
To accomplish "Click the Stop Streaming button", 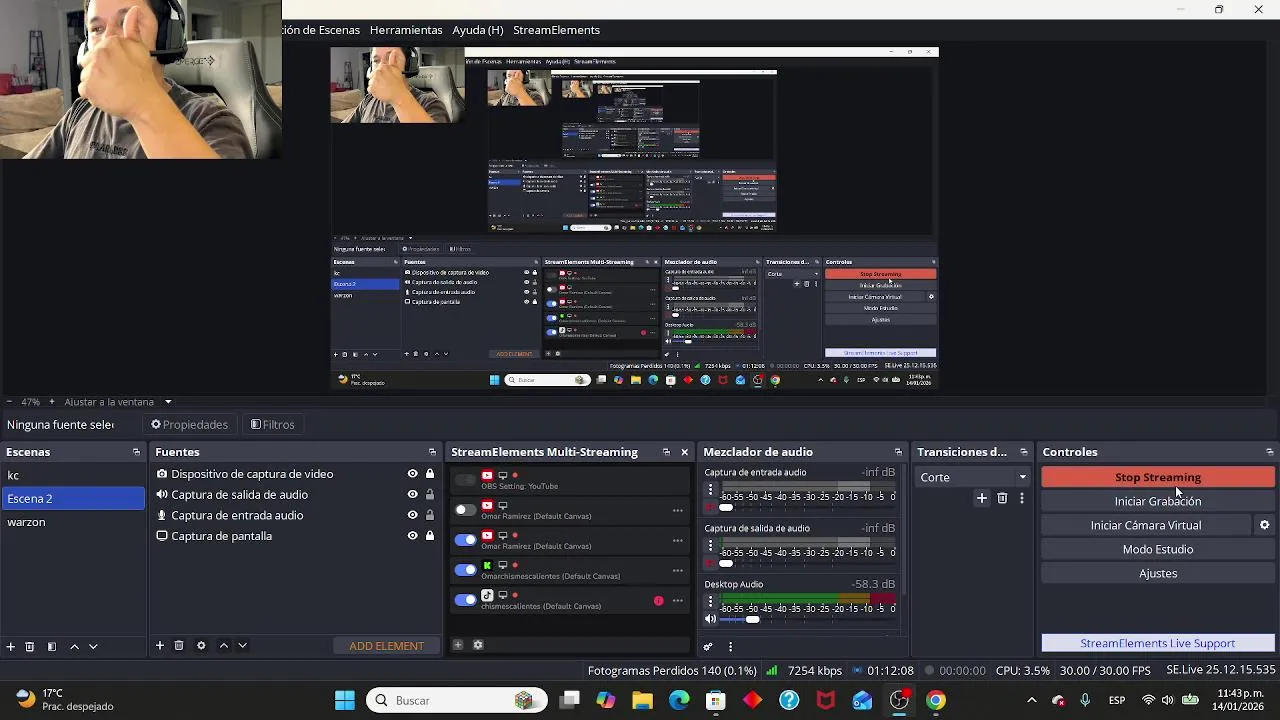I will [x=1158, y=477].
